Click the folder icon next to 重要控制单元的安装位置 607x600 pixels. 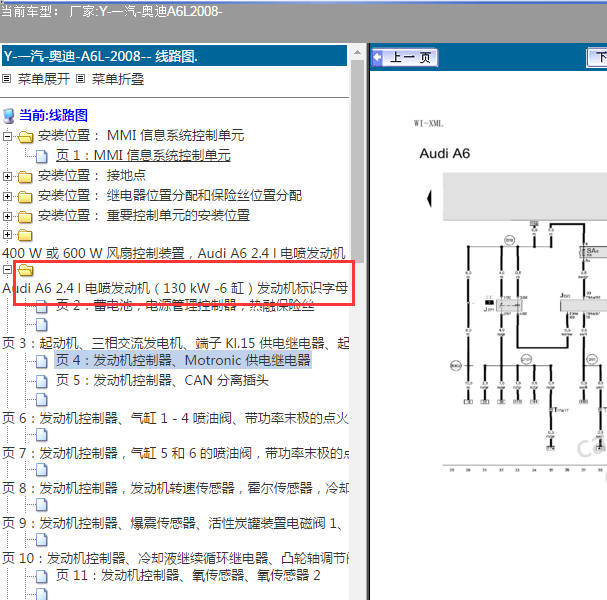click(25, 216)
